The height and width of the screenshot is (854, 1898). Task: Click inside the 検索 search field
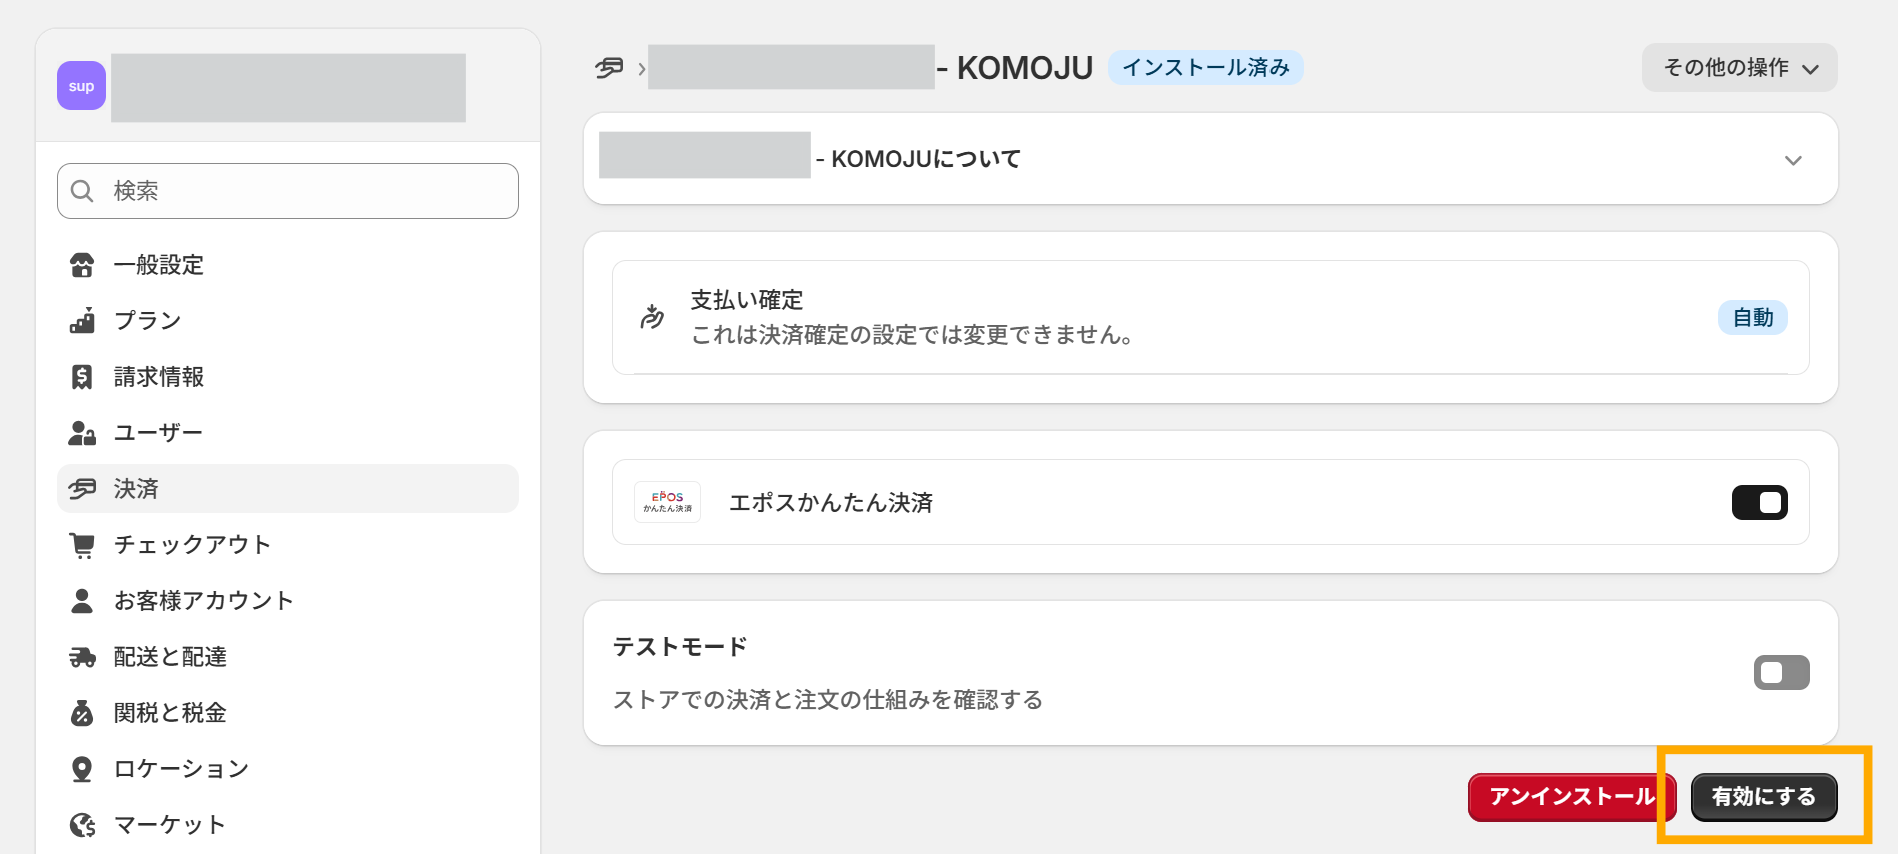click(288, 191)
